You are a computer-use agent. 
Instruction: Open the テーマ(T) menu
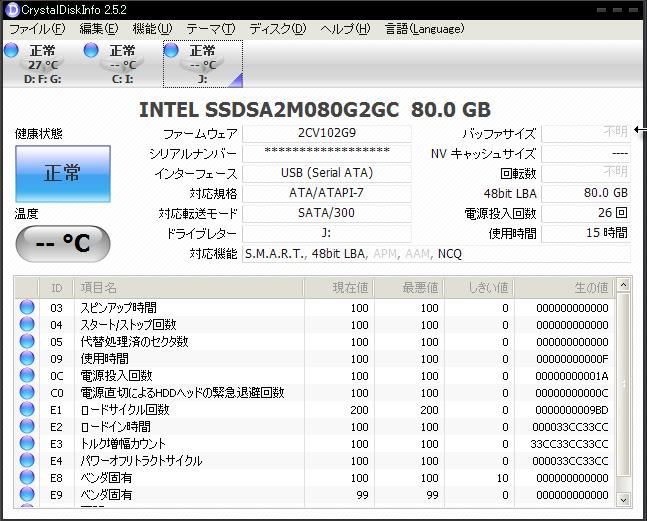click(x=210, y=29)
